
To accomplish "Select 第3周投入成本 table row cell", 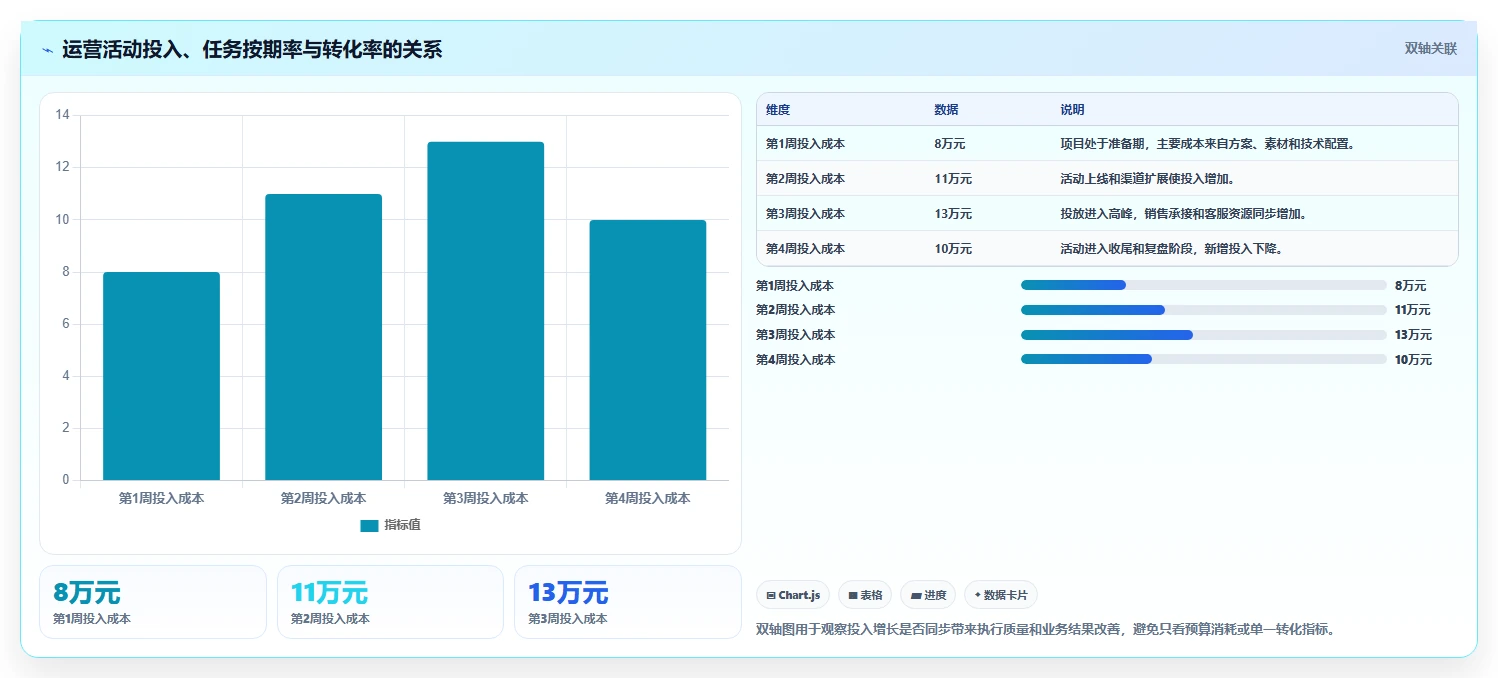I will (x=805, y=214).
